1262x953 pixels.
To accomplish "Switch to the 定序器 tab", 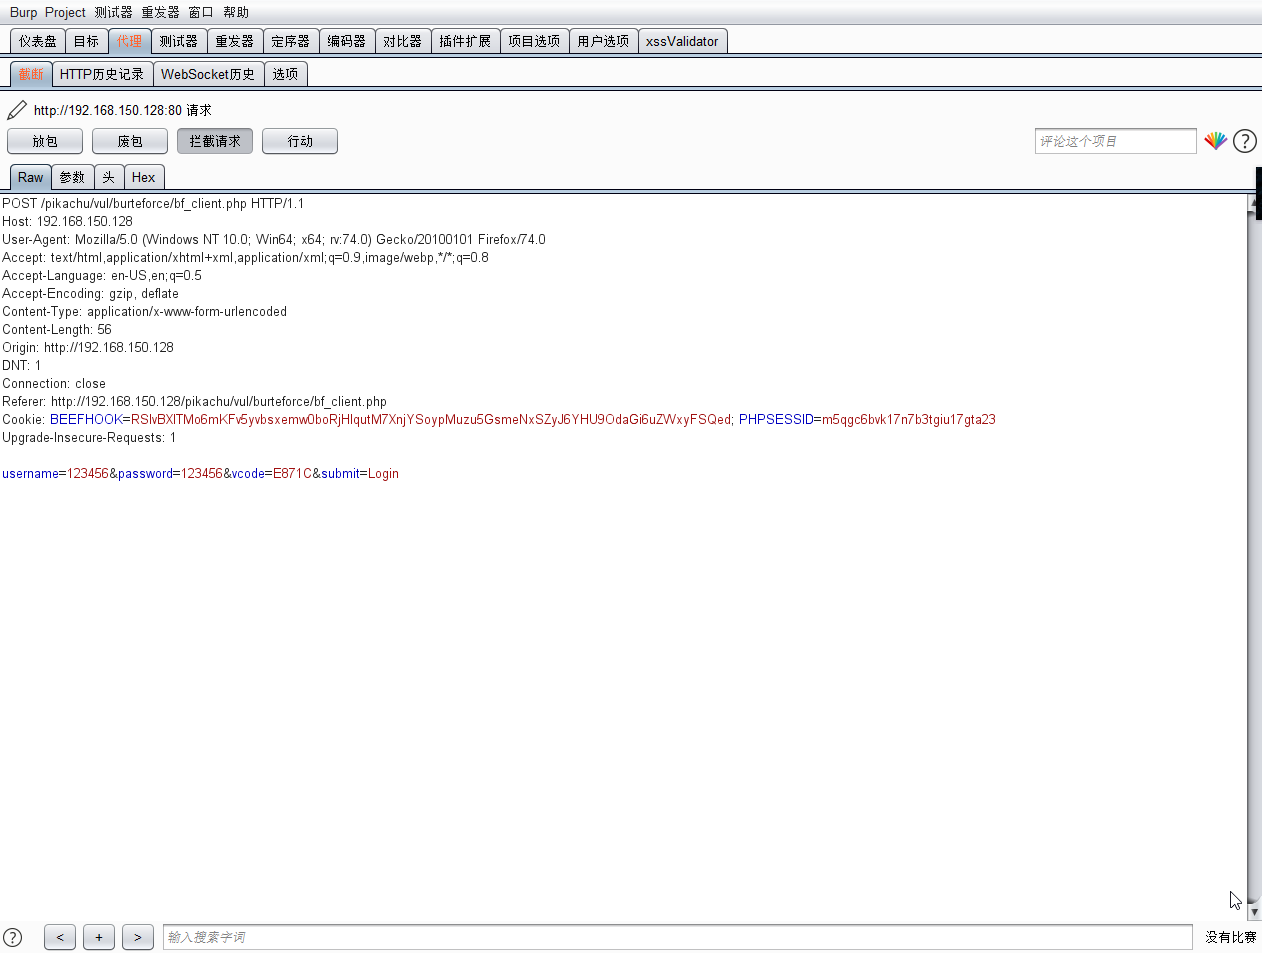I will coord(290,41).
